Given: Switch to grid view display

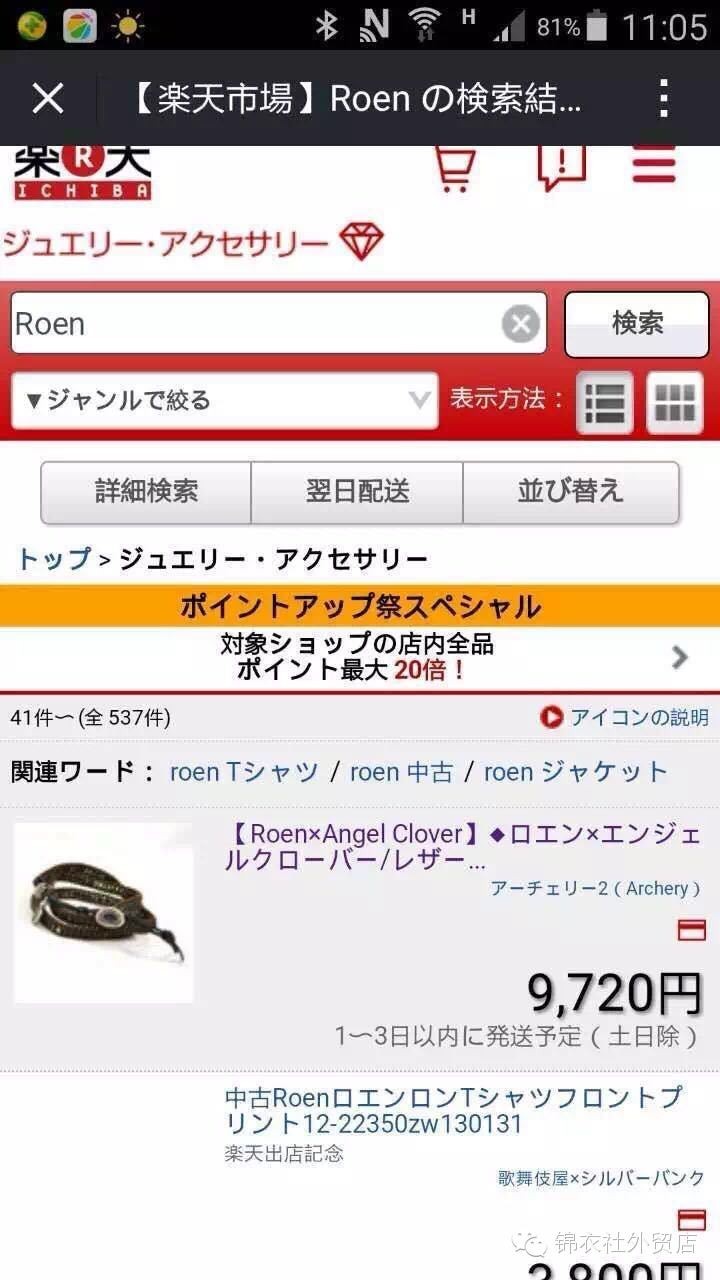Looking at the screenshot, I should pos(675,402).
